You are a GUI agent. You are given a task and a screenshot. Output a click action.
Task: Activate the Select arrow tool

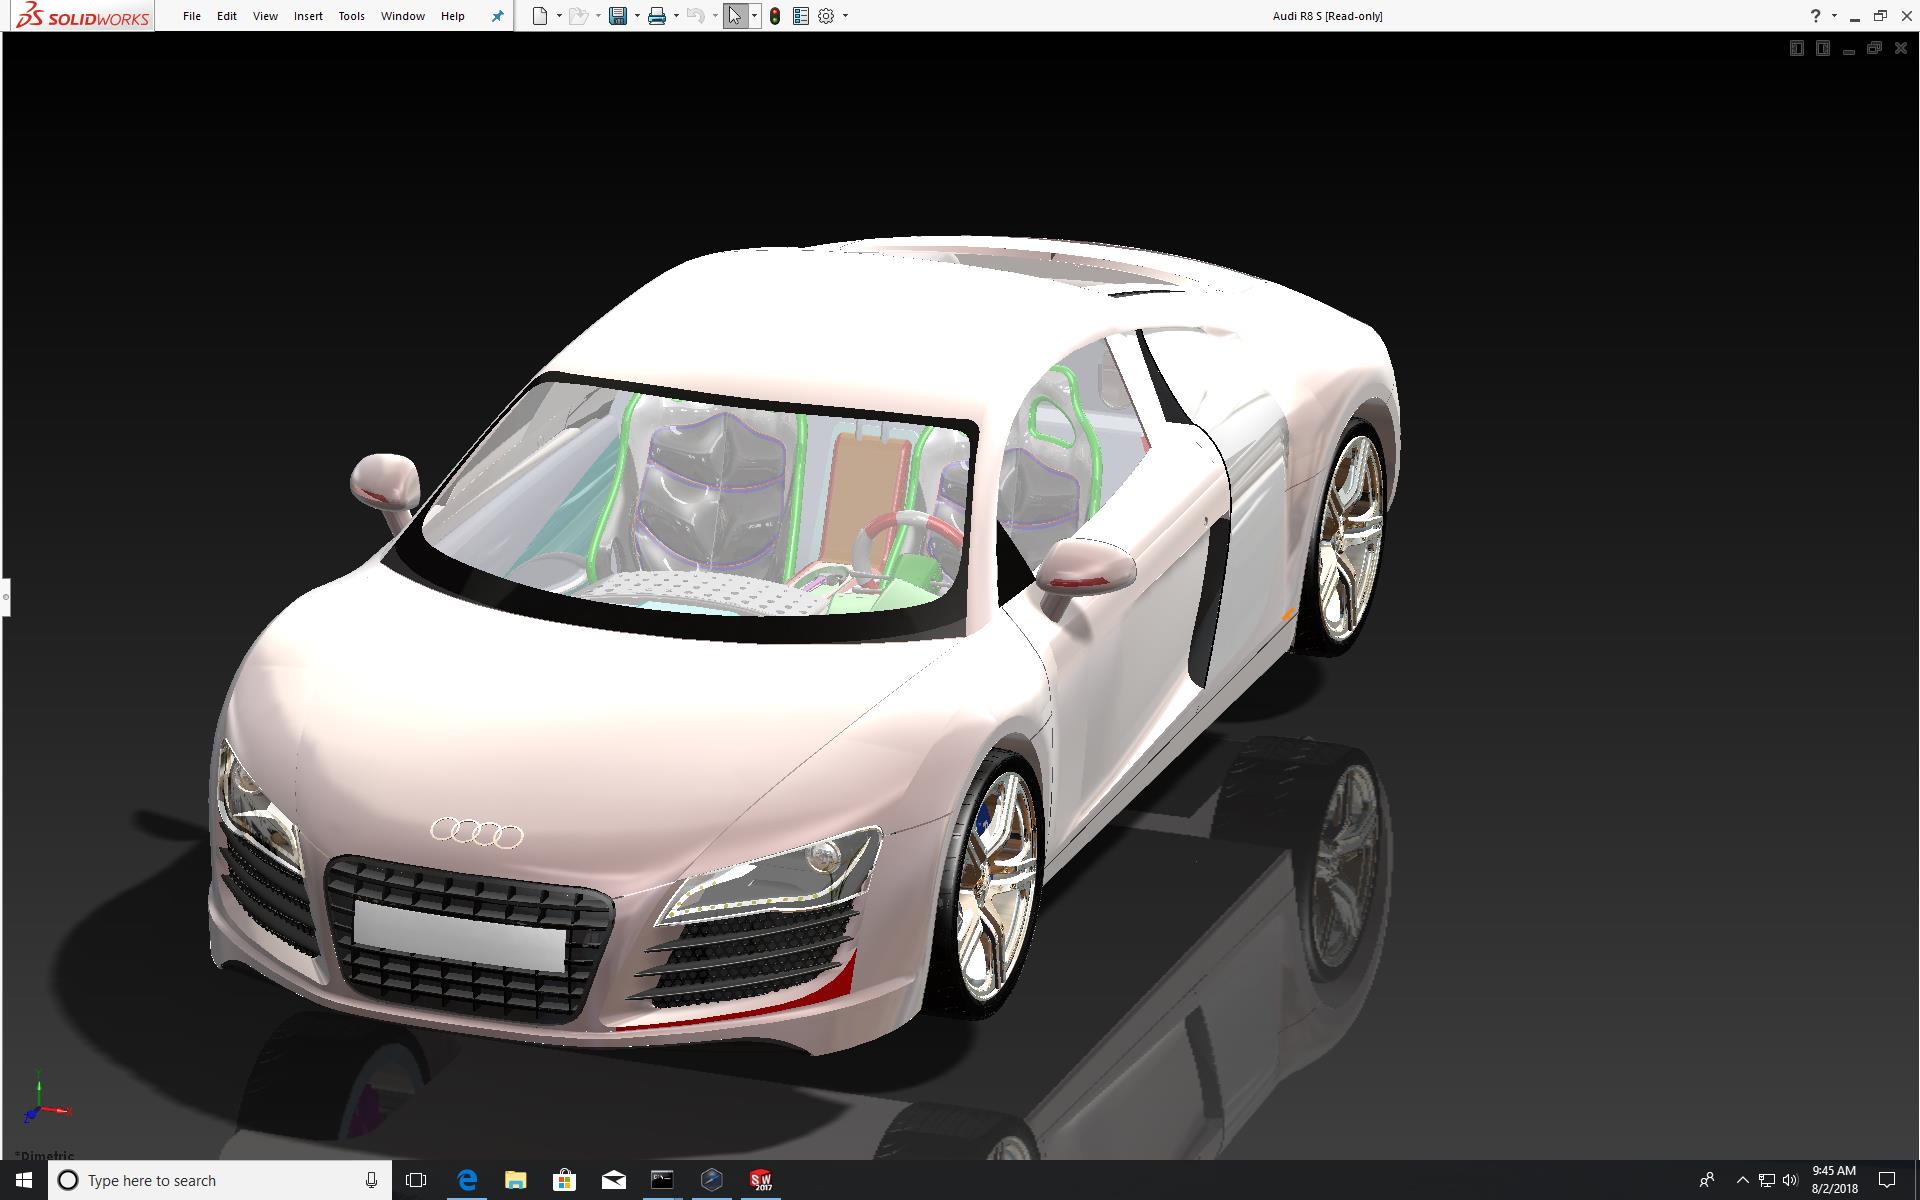[735, 16]
